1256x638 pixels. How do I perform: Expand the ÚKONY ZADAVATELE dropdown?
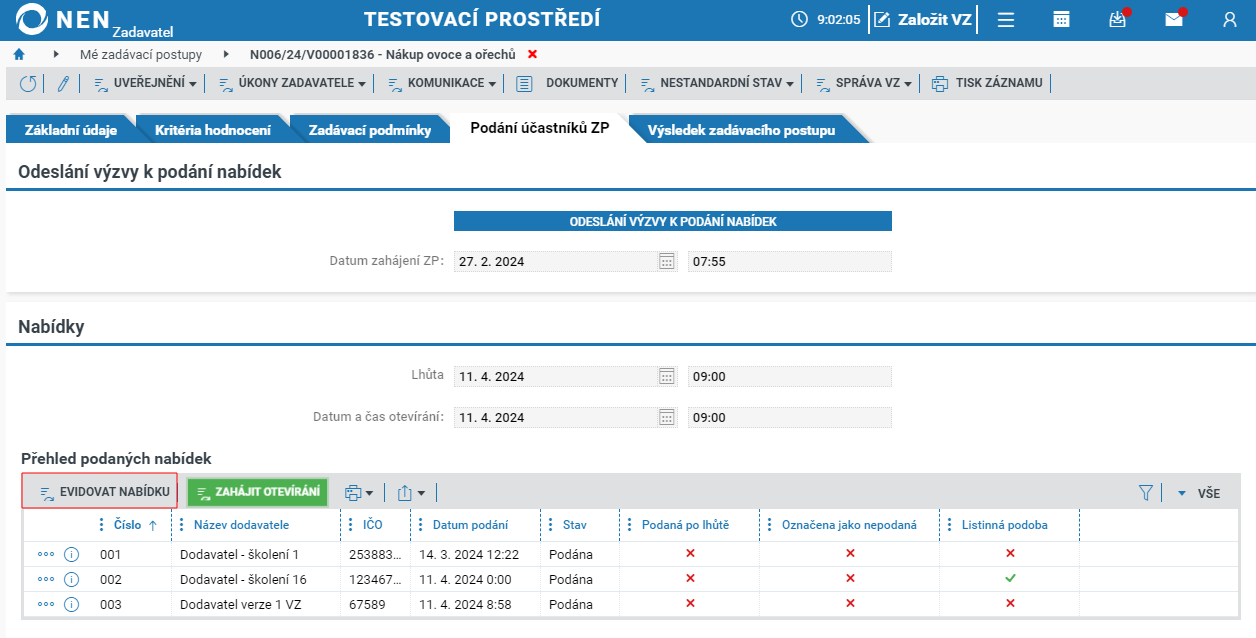(292, 84)
